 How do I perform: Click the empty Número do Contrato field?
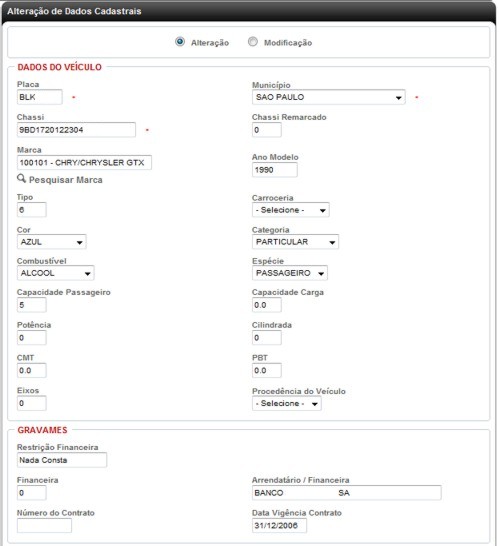pyautogui.click(x=44, y=525)
